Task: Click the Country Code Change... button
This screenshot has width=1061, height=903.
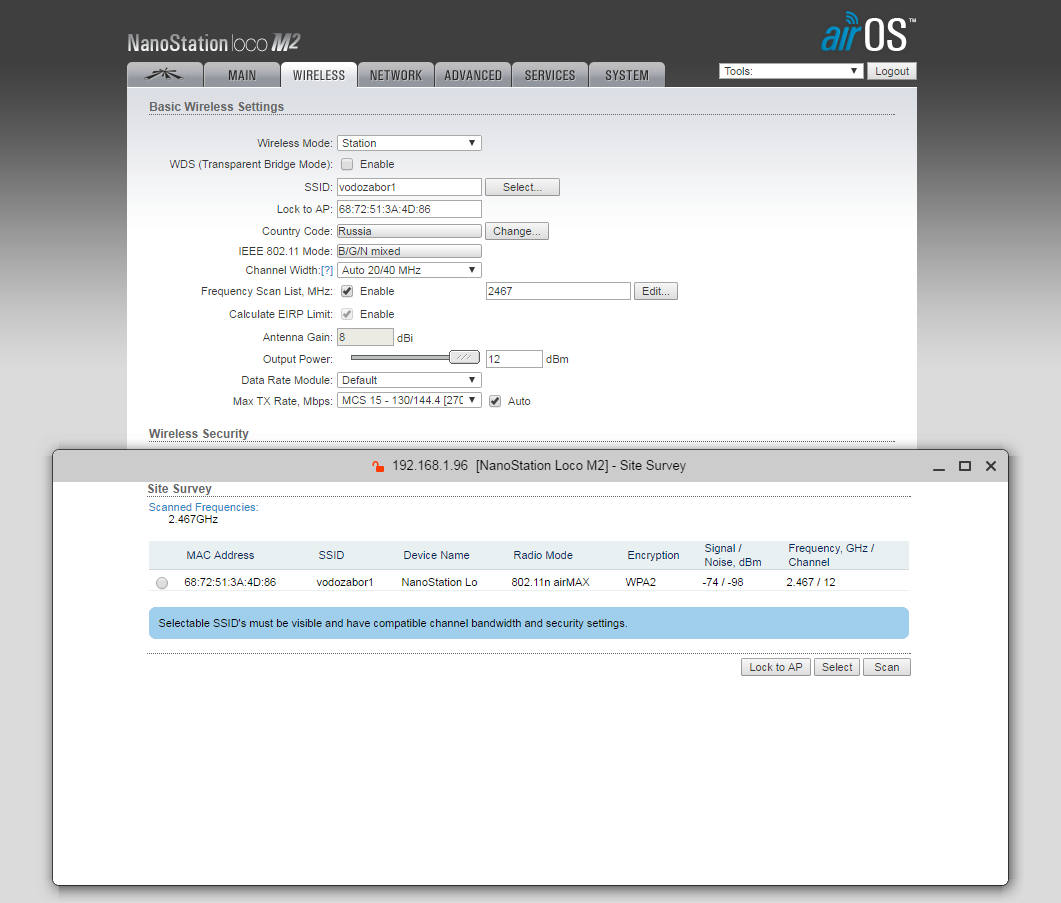Action: (x=516, y=231)
